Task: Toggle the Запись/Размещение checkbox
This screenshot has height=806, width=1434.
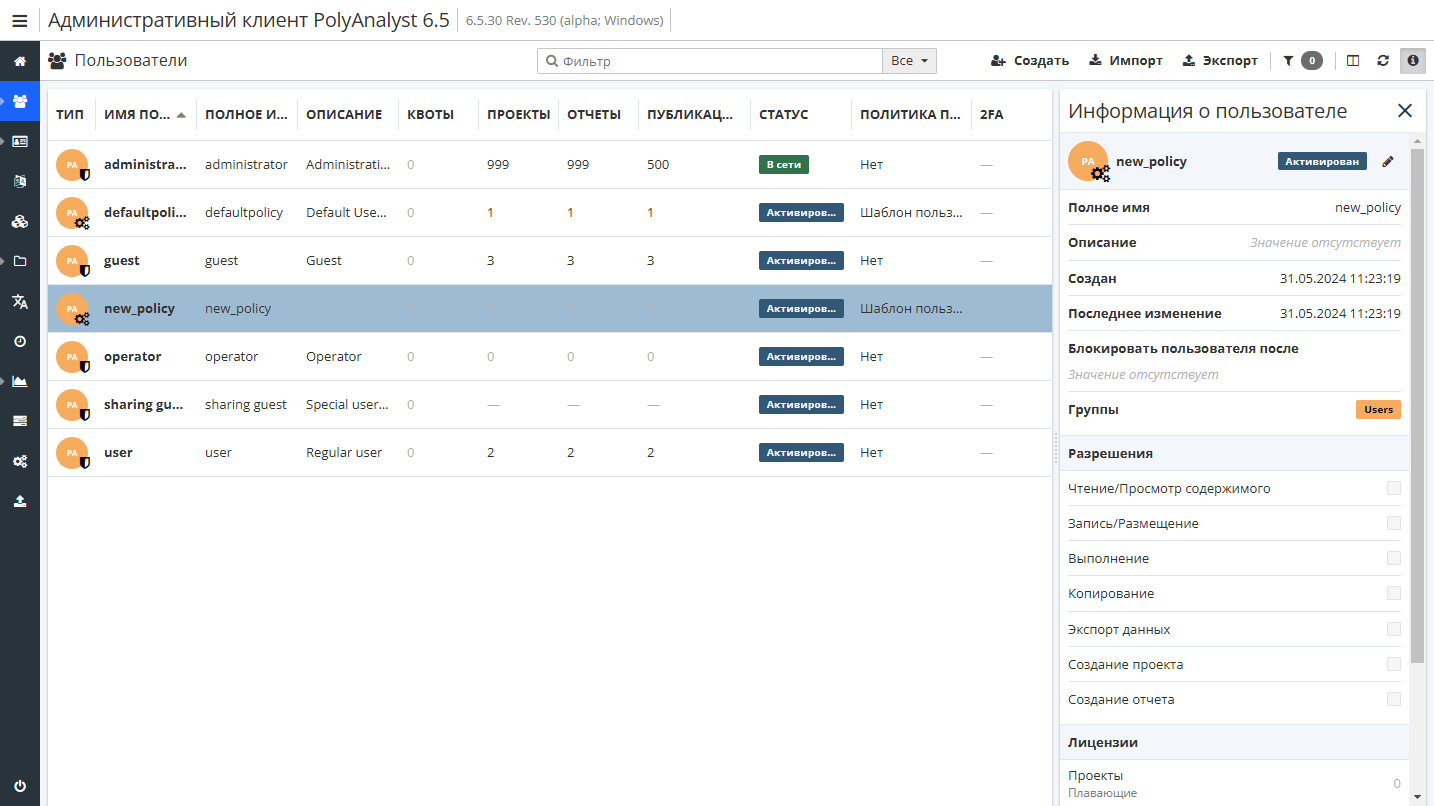Action: click(1394, 523)
